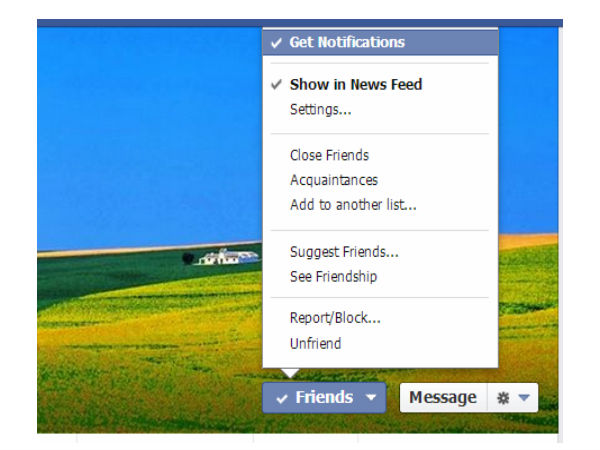The height and width of the screenshot is (450, 600).
Task: Expand the blue arrow next to gear
Action: click(524, 398)
